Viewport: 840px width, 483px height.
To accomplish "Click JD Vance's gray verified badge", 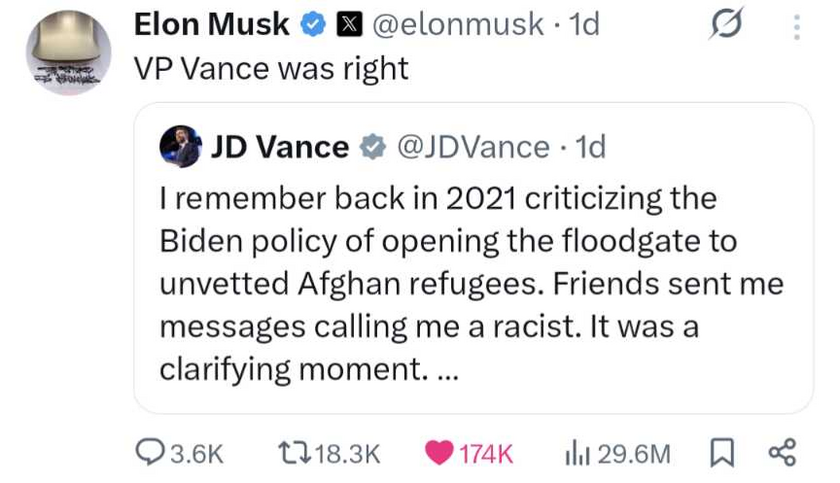I will [x=373, y=148].
